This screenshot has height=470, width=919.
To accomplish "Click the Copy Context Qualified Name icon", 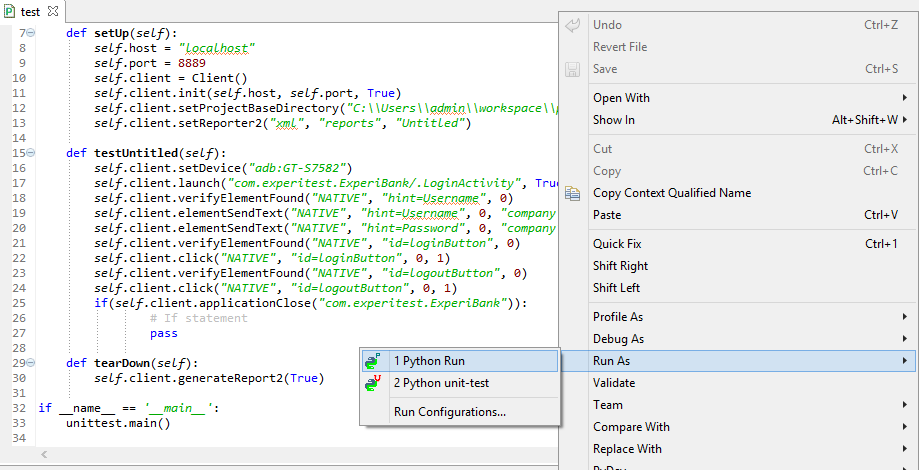I will click(573, 193).
